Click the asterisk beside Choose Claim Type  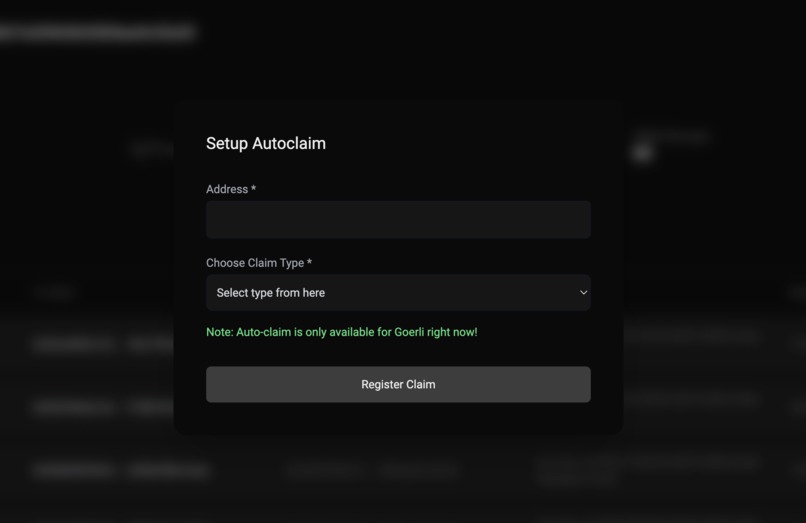coord(309,262)
